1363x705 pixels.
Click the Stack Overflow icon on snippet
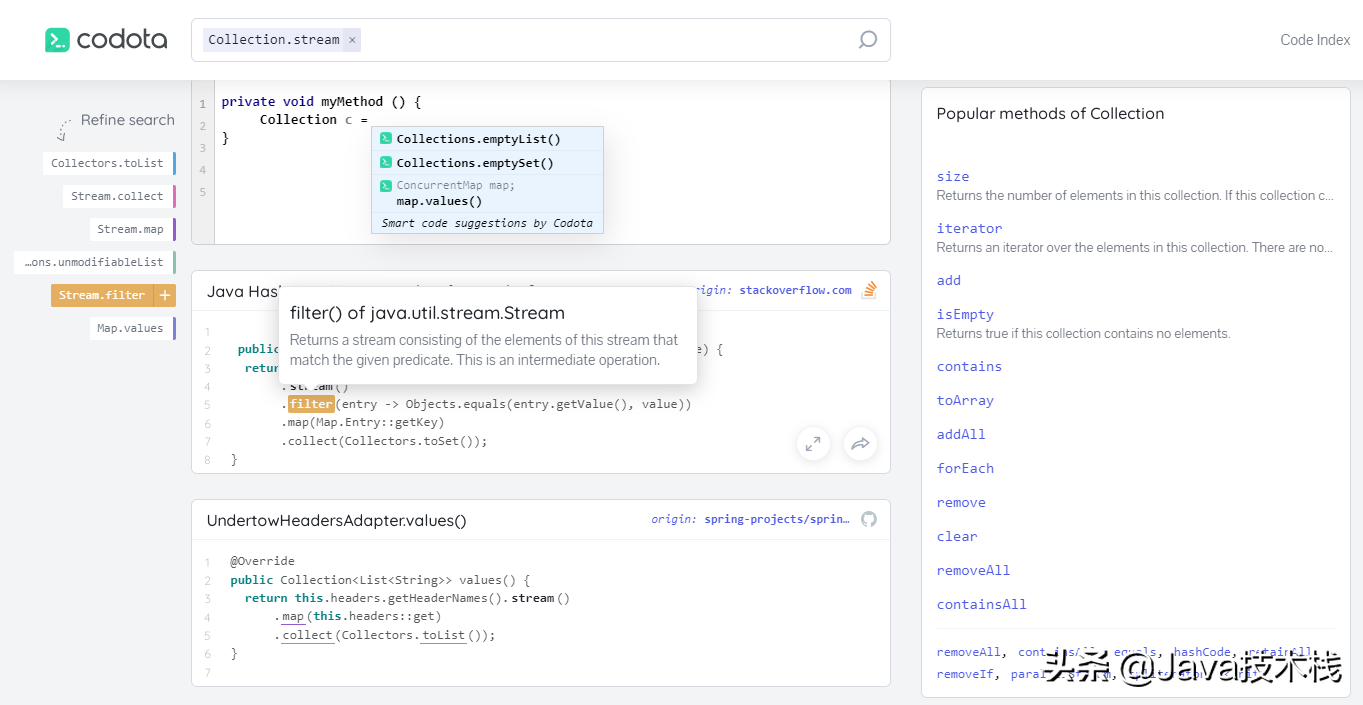tap(869, 290)
